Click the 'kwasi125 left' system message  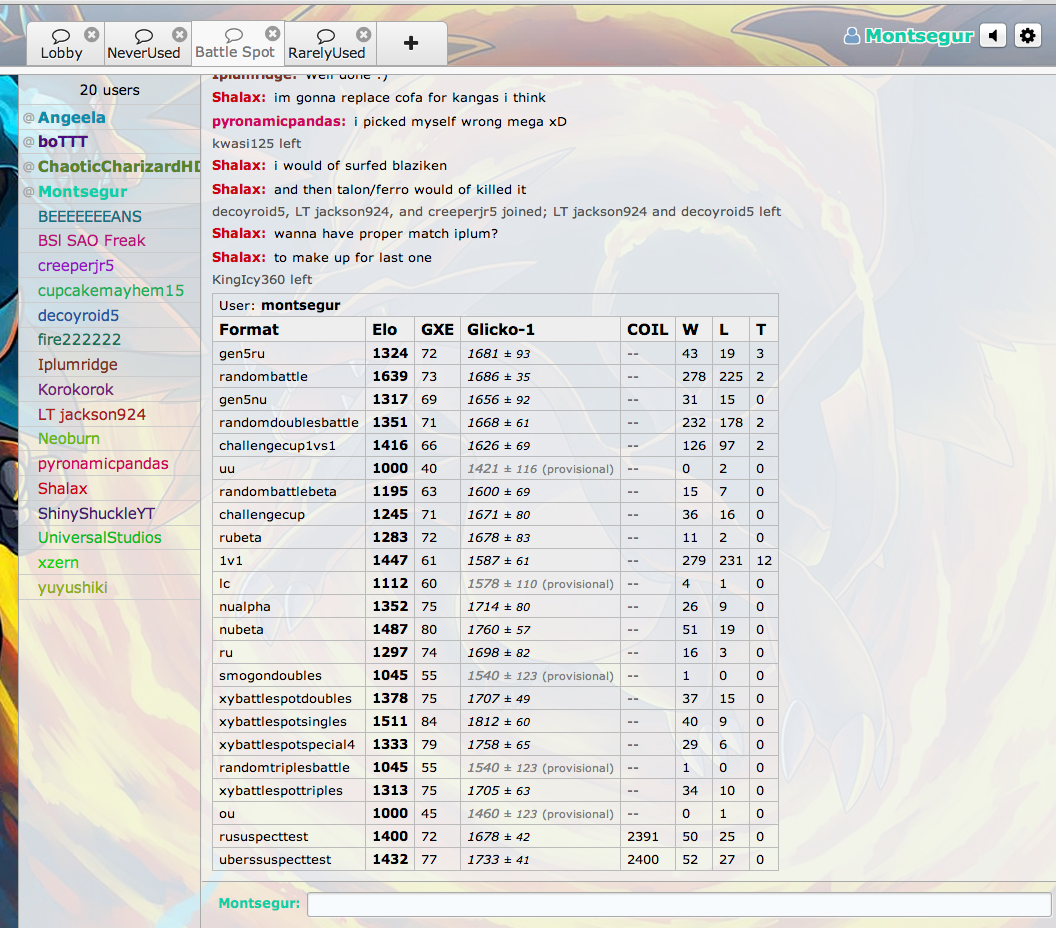[257, 143]
